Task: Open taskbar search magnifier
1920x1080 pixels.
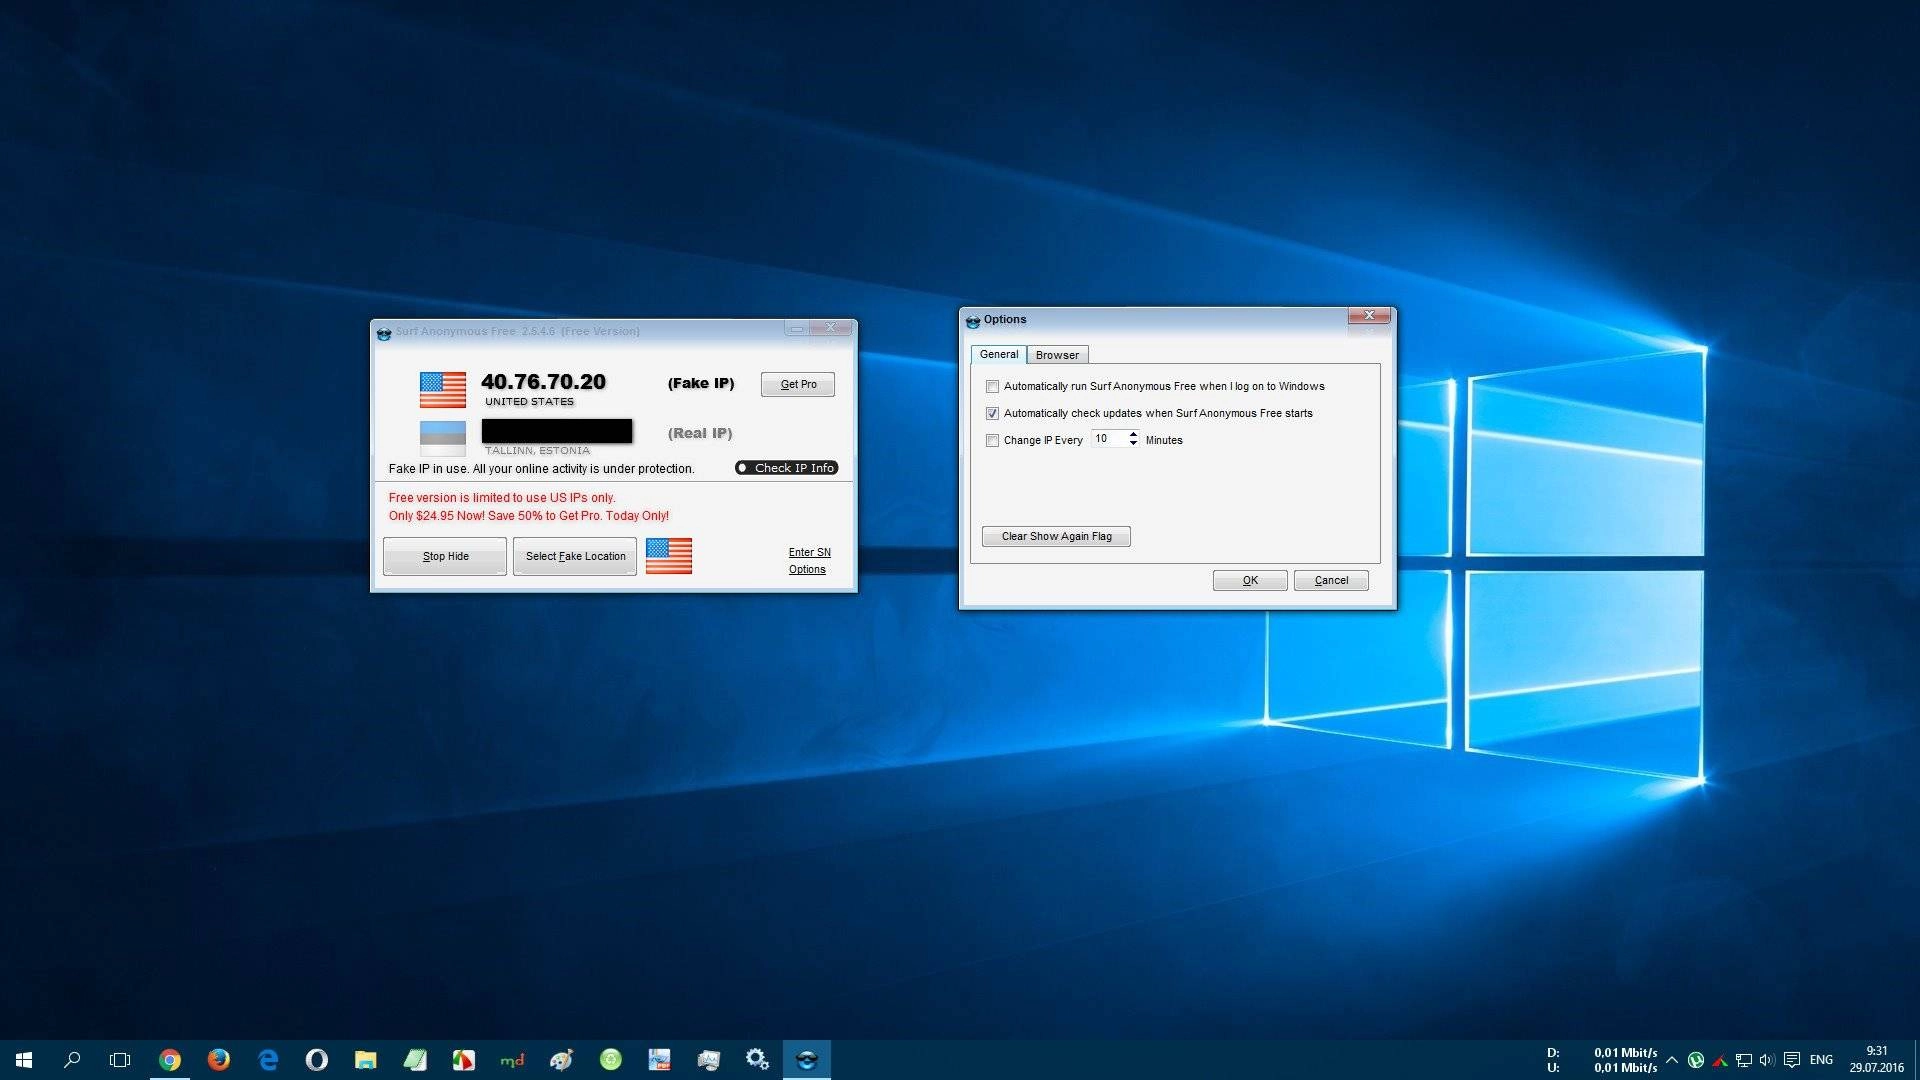Action: 72,1060
